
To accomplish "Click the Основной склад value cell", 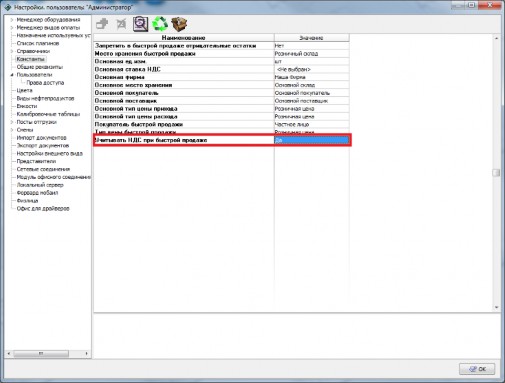I will coord(312,85).
